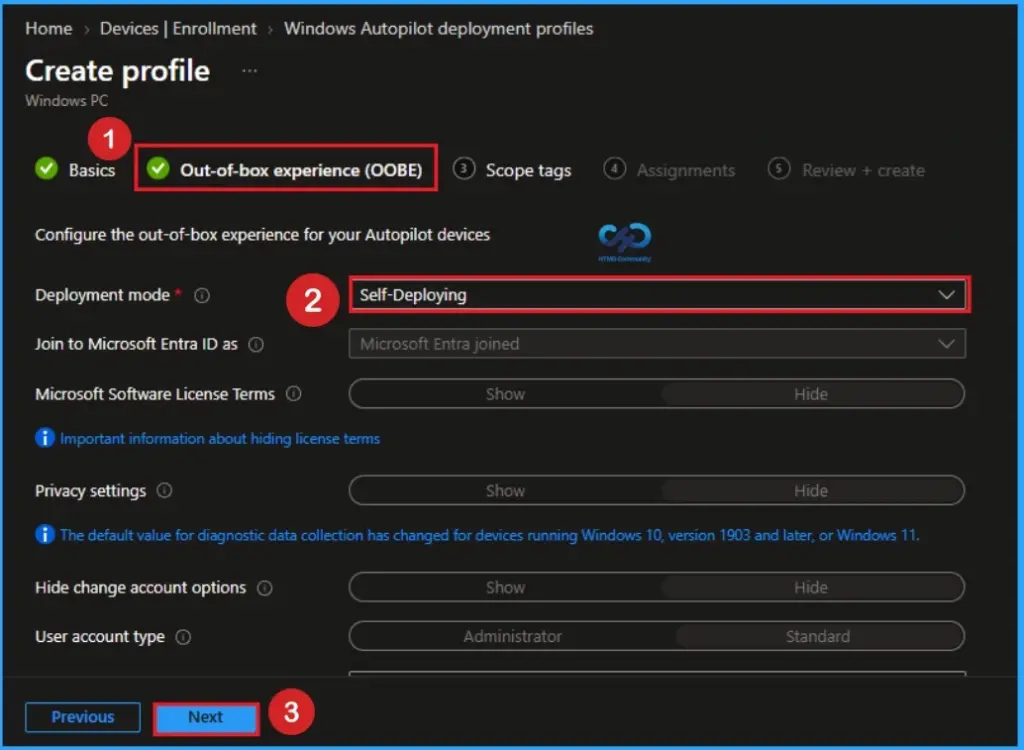
Task: Click the 'Privacy settings' label
Action: tap(91, 491)
